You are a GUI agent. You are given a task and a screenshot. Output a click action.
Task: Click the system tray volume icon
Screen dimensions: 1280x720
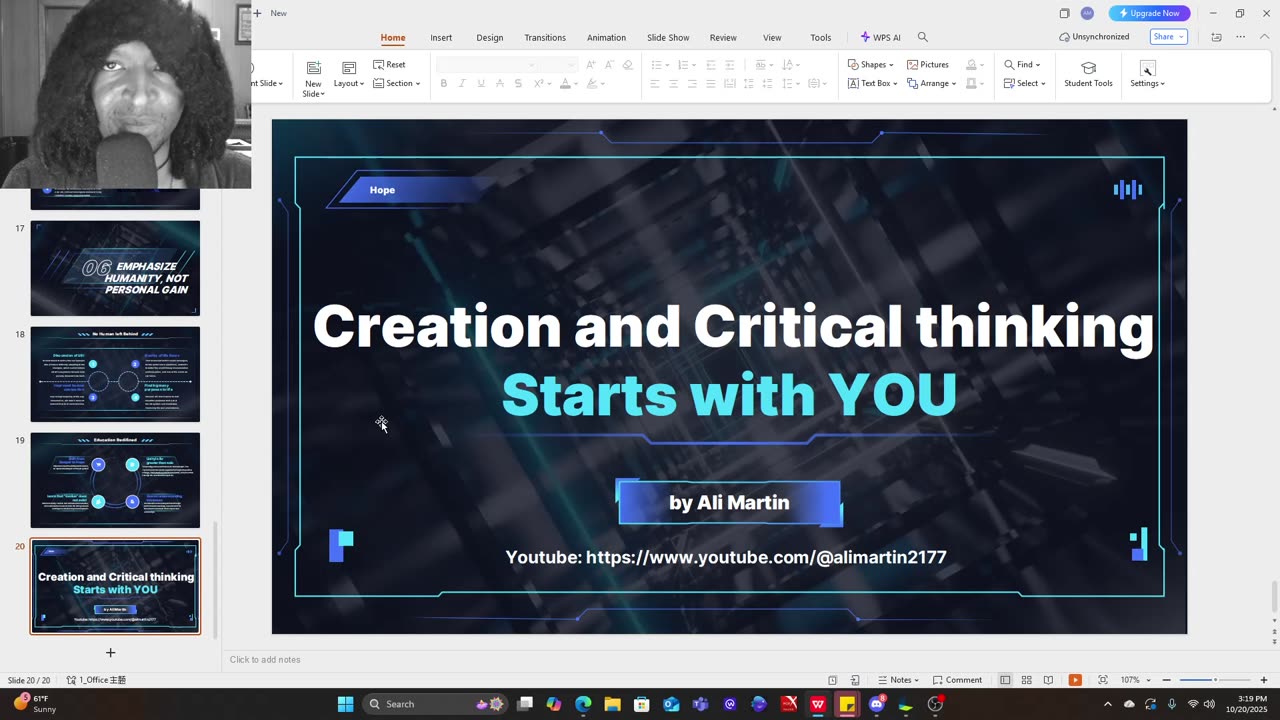pos(1209,704)
